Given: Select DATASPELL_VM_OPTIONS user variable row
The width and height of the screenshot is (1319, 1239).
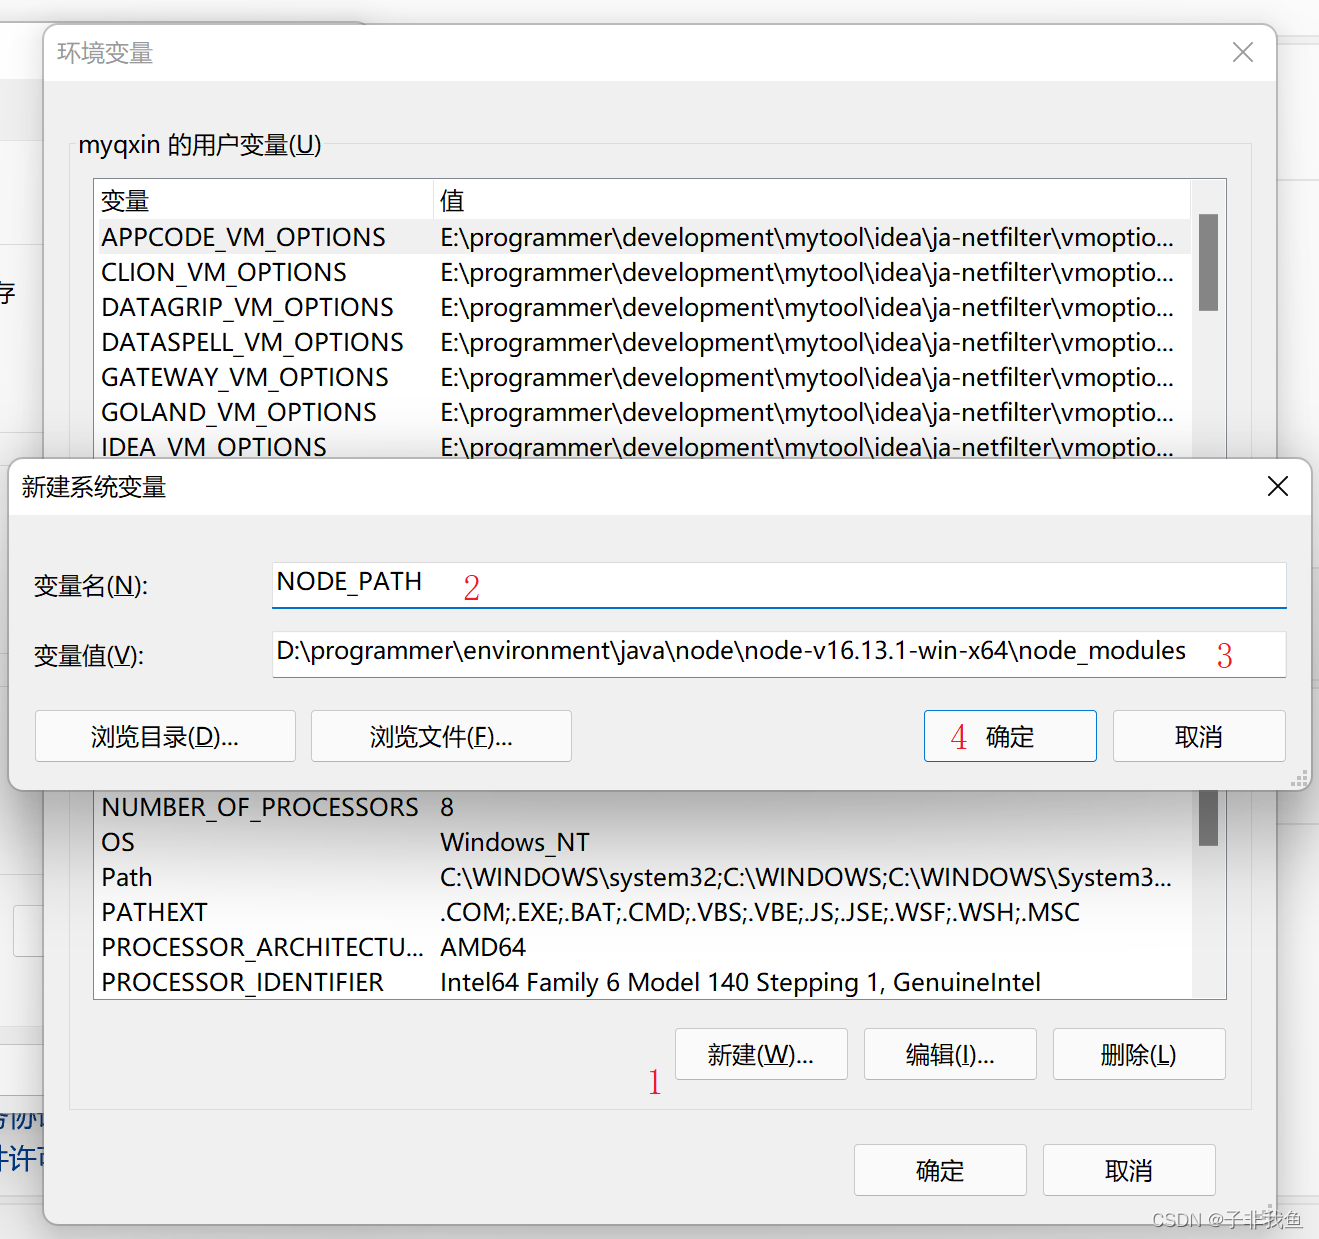Looking at the screenshot, I should (x=642, y=342).
